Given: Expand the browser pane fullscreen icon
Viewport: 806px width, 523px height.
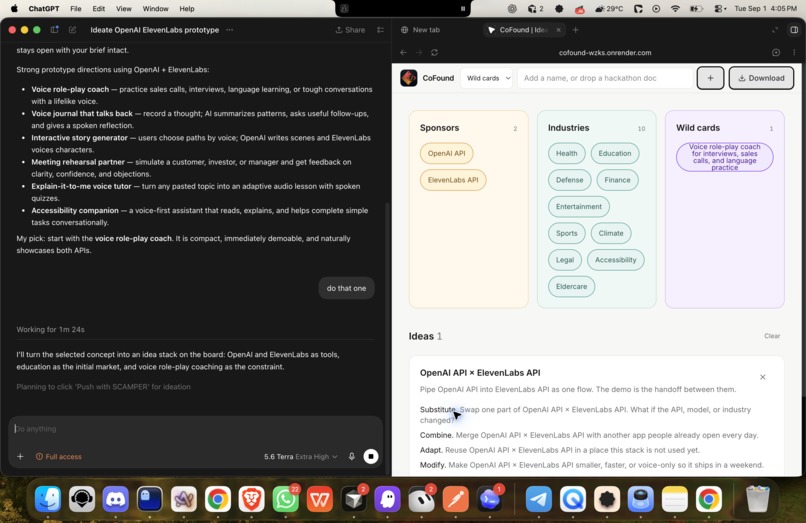Looking at the screenshot, I should (775, 30).
